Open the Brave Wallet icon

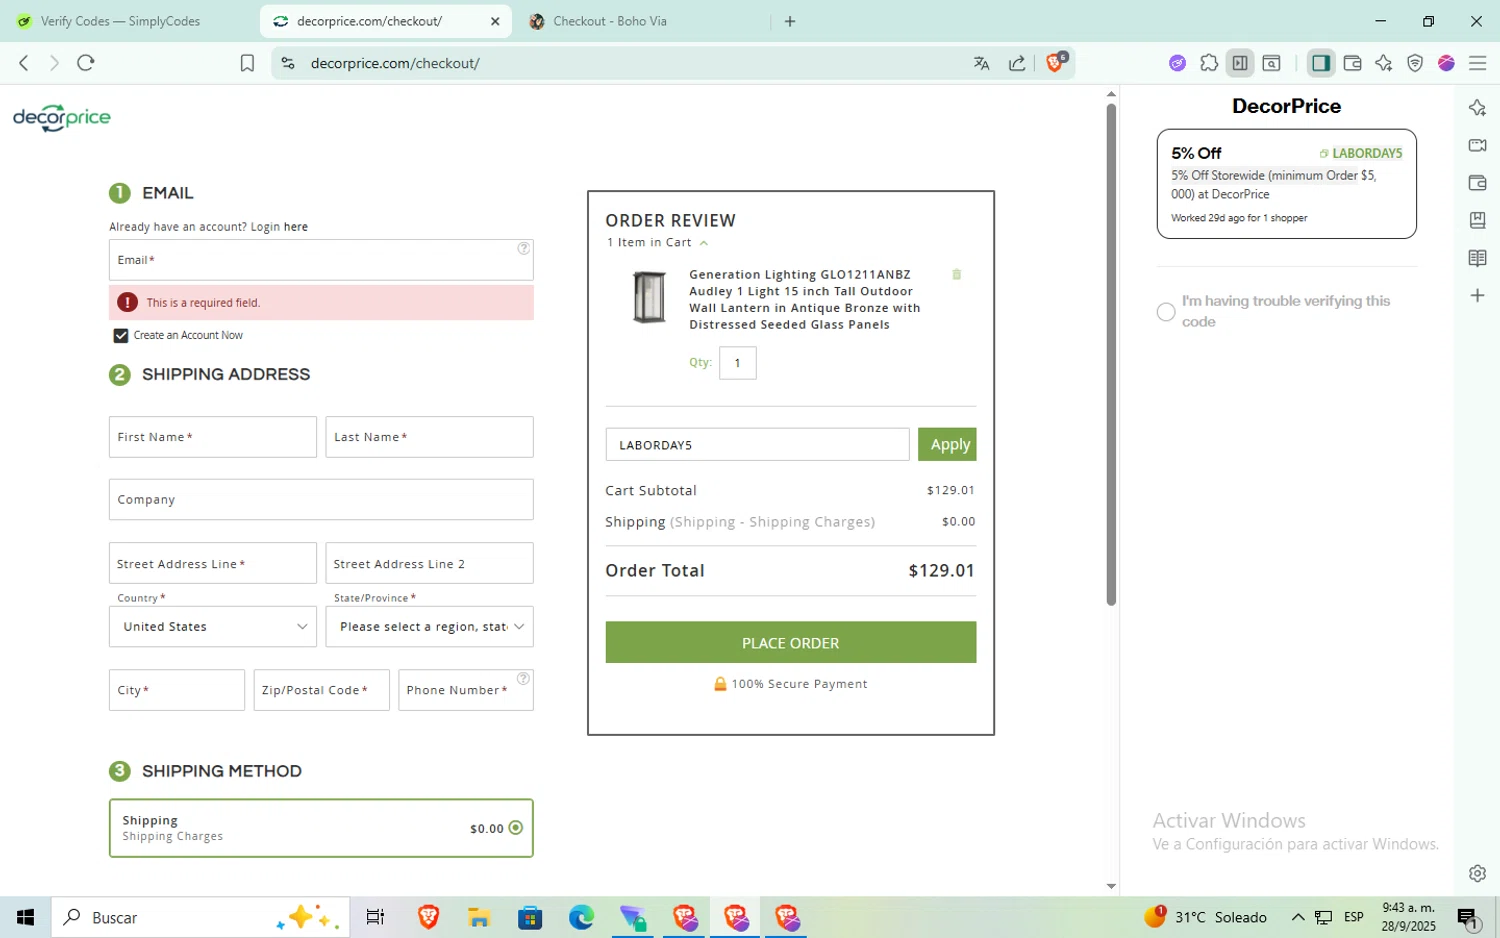[x=1352, y=63]
